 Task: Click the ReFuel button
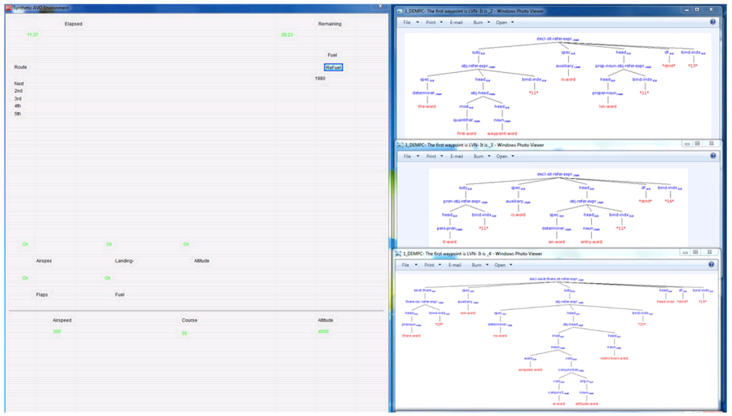click(x=333, y=67)
